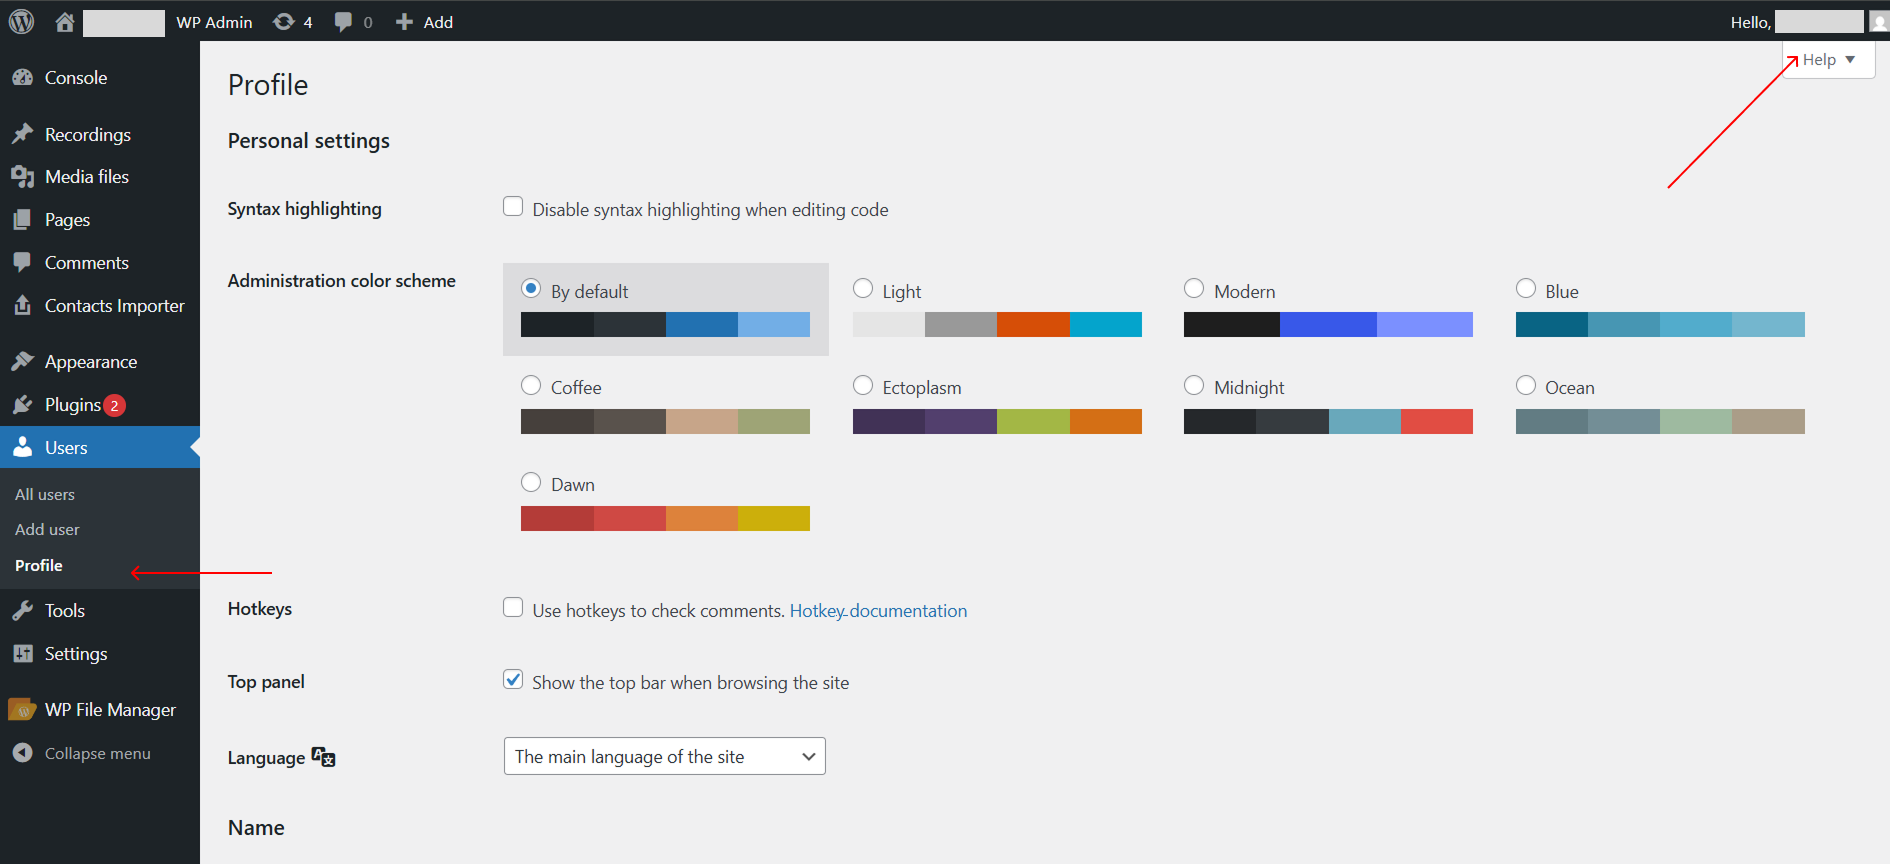The width and height of the screenshot is (1890, 864).
Task: Open the Plugins menu icon
Action: click(22, 405)
